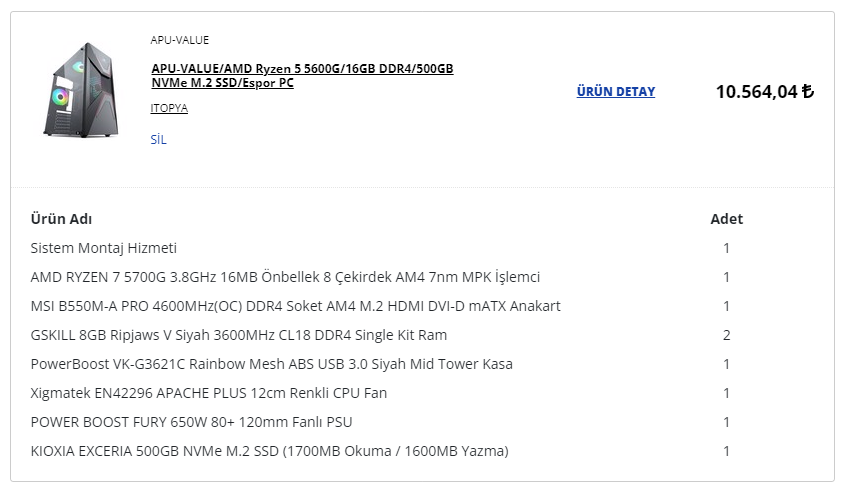Click the Adet column header
Image resolution: width=843 pixels, height=491 pixels.
tap(726, 219)
